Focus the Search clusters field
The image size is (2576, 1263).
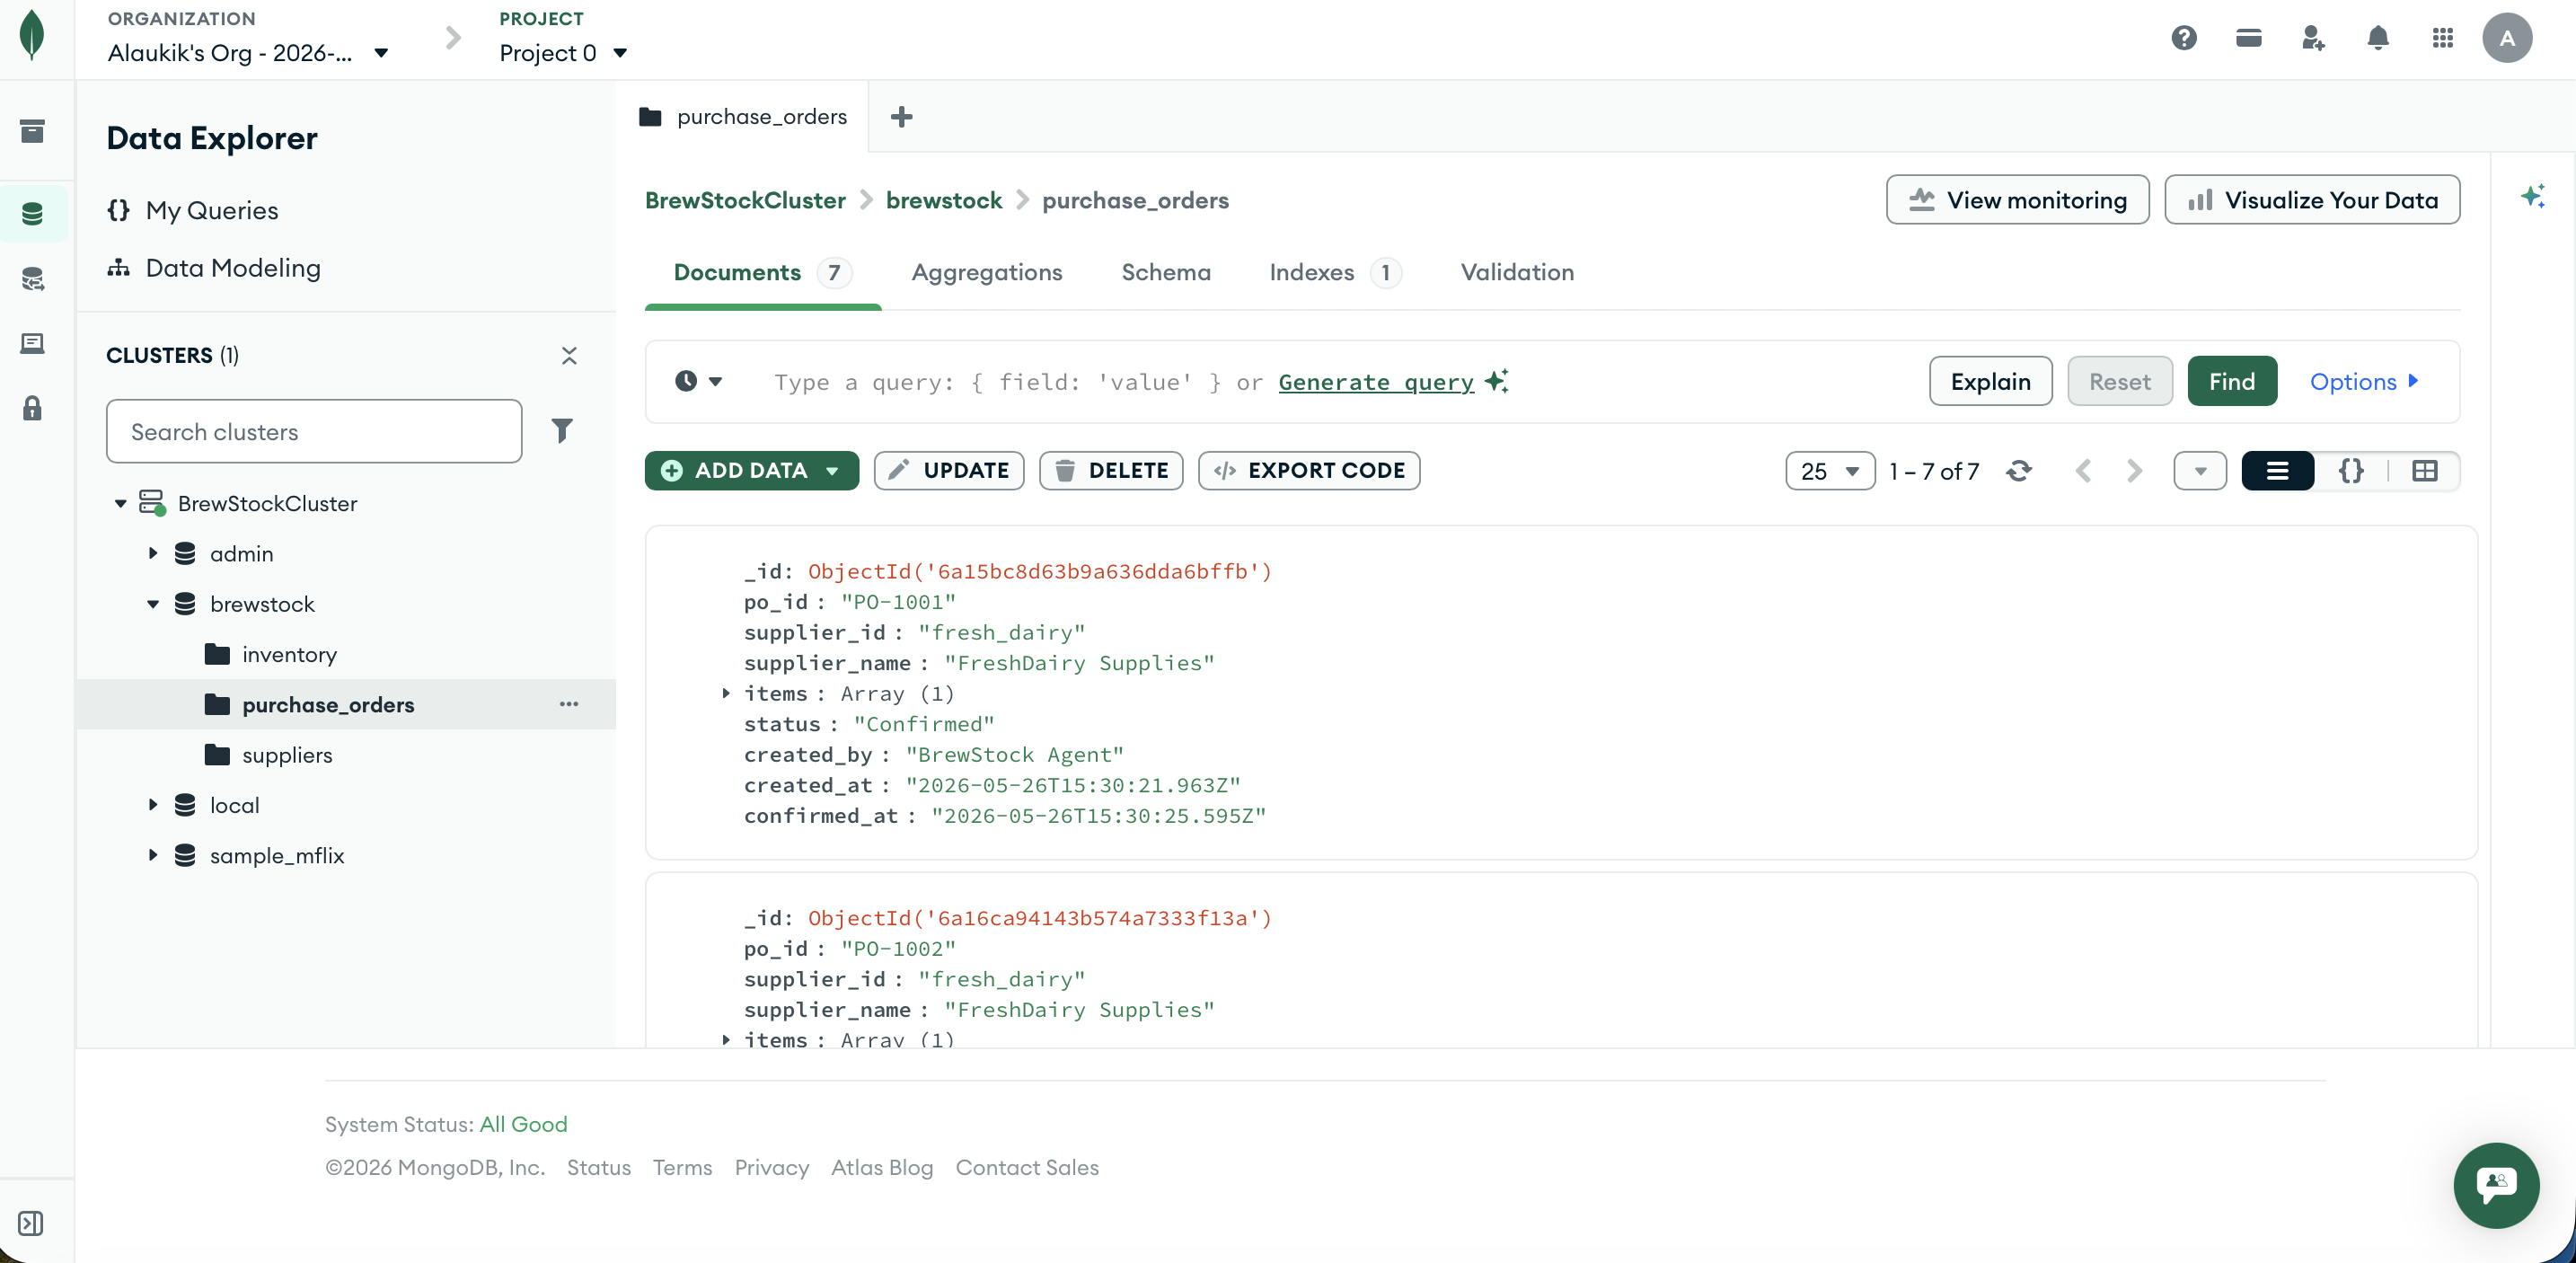click(313, 431)
